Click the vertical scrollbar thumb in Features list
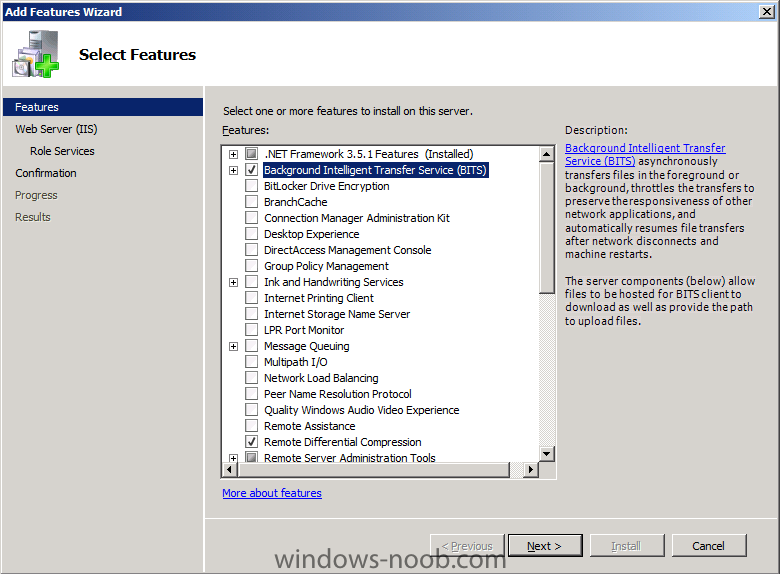This screenshot has width=780, height=574. 547,228
